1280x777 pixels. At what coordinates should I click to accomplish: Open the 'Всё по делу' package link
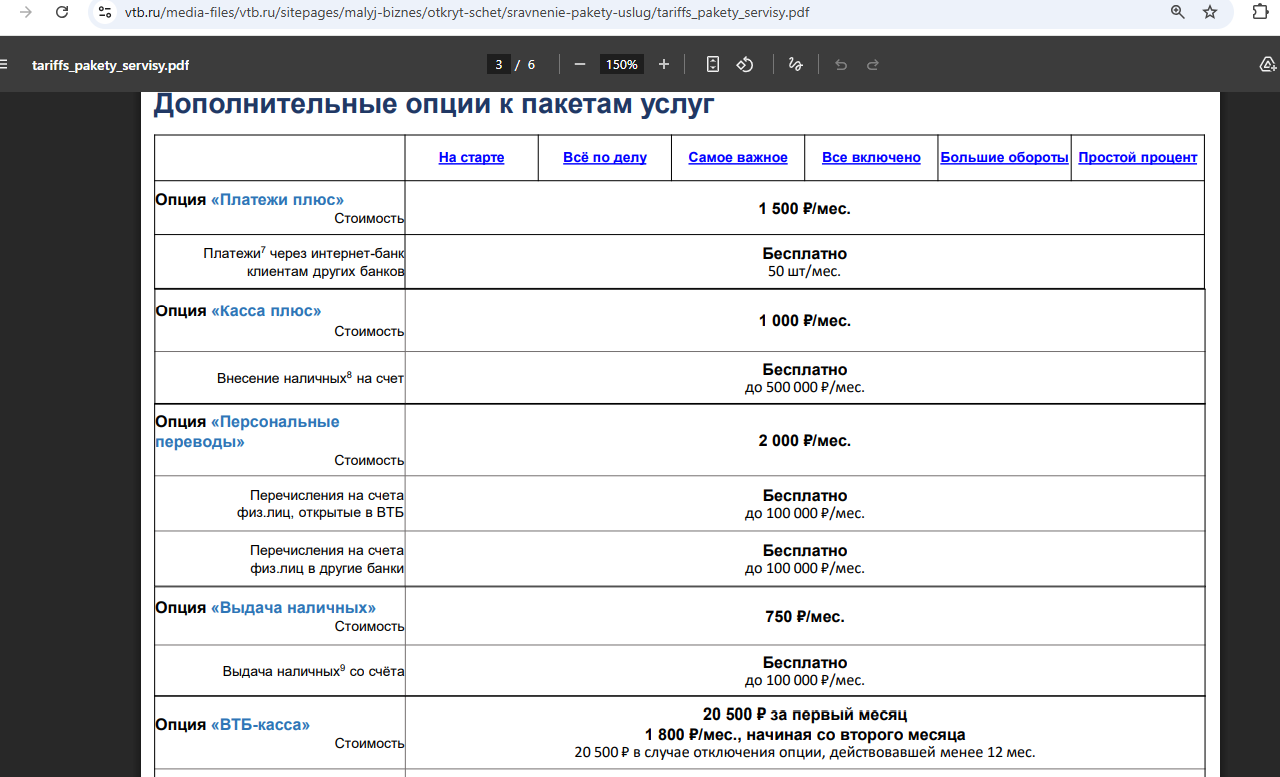click(x=604, y=158)
